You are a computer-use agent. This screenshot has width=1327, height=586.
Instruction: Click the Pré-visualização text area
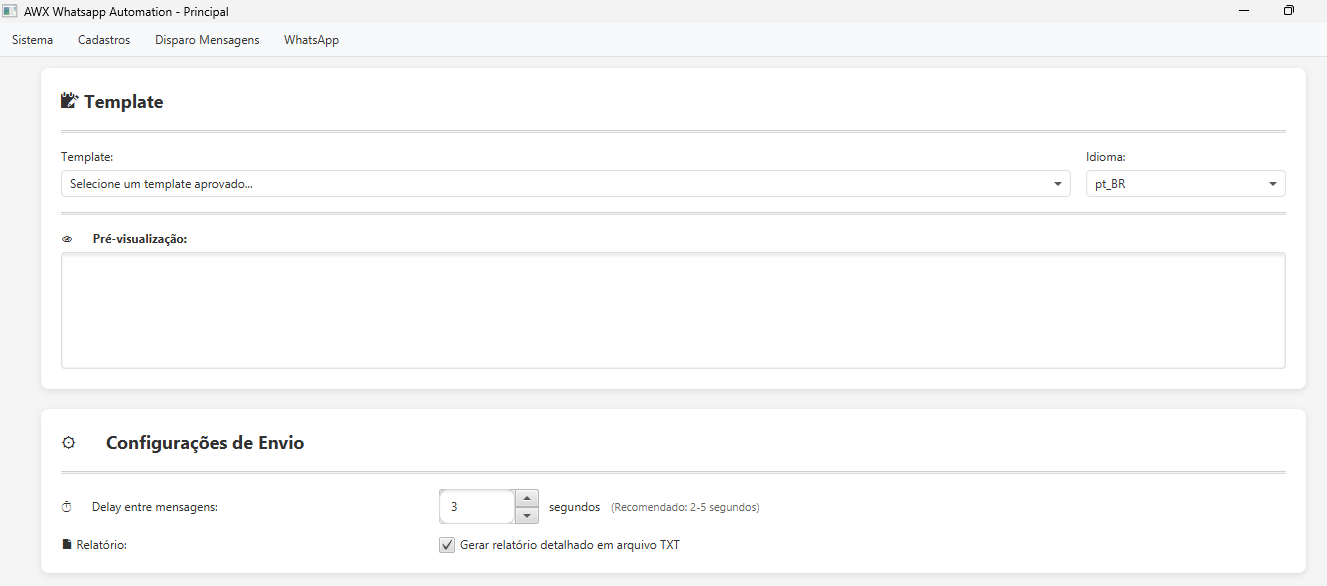[x=673, y=310]
